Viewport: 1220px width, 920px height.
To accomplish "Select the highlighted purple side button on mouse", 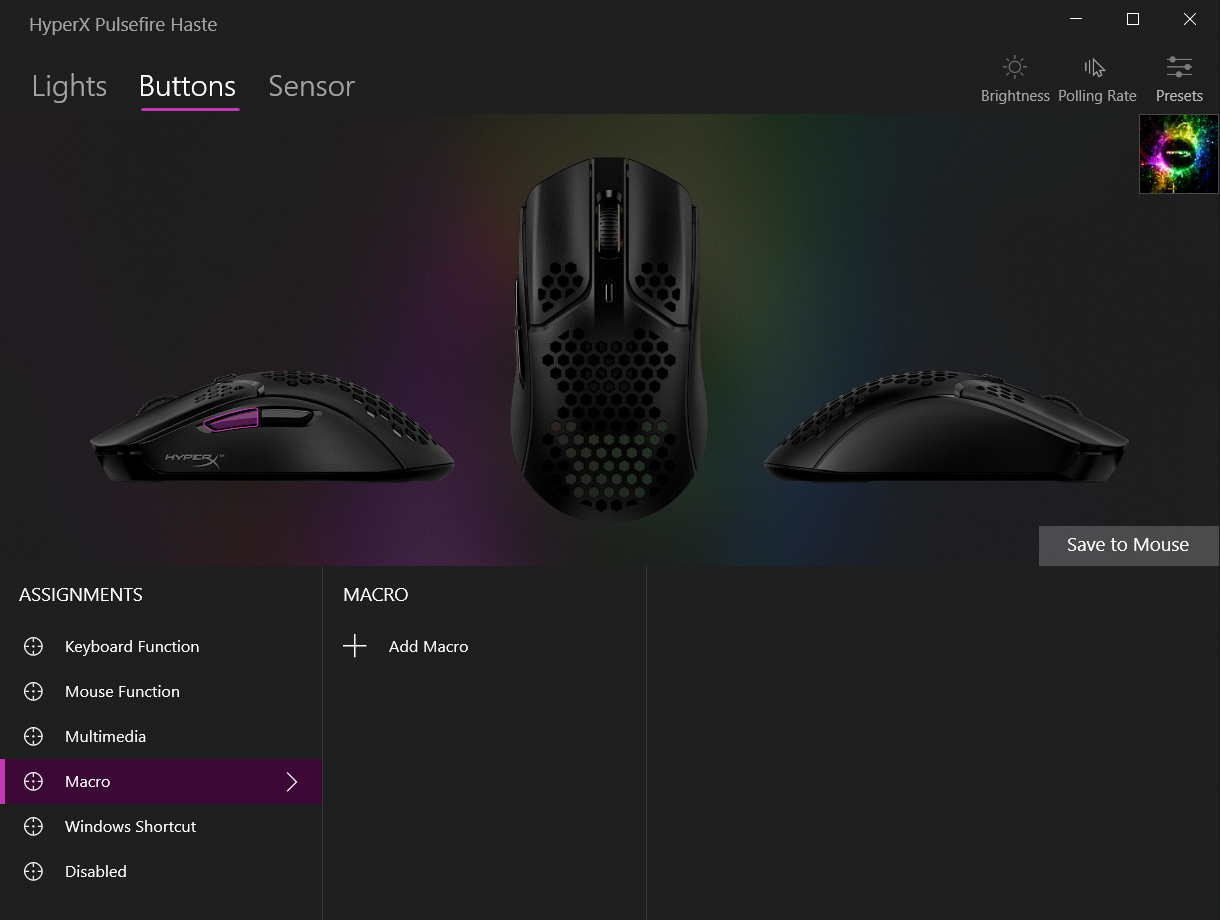I will (231, 418).
